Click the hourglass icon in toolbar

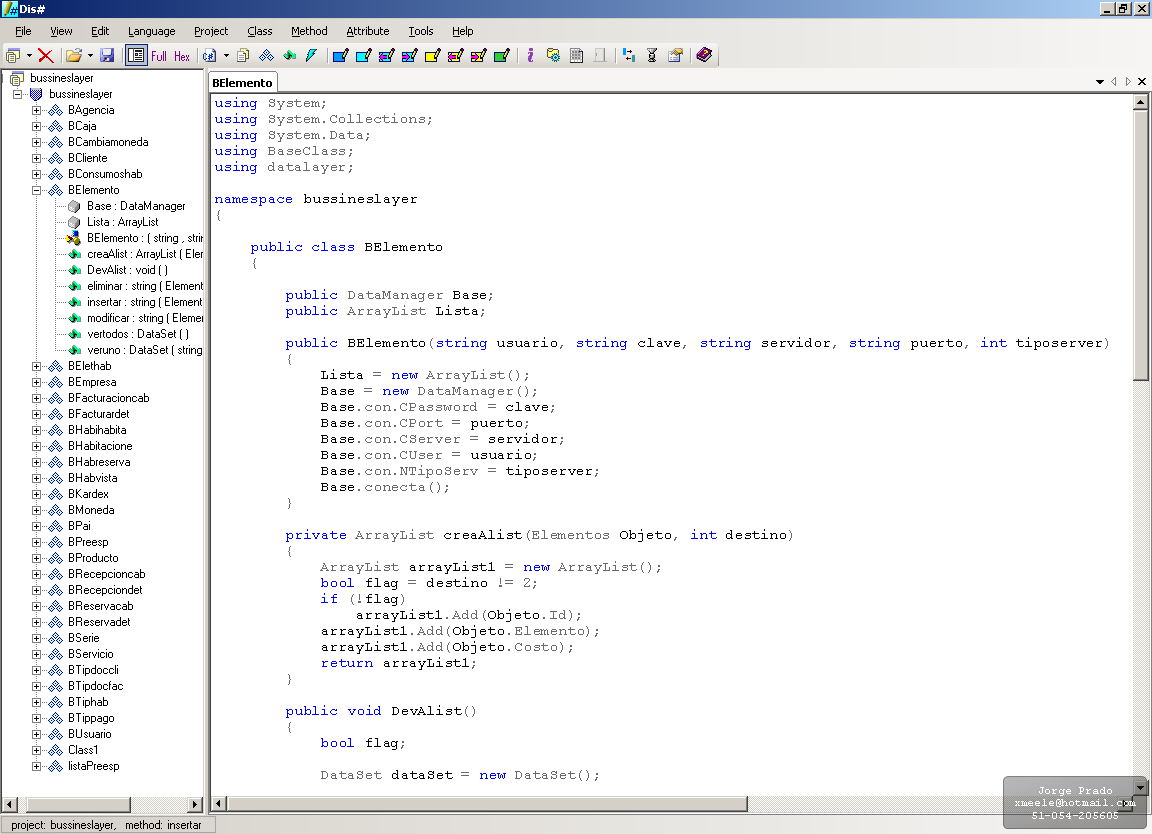[652, 56]
